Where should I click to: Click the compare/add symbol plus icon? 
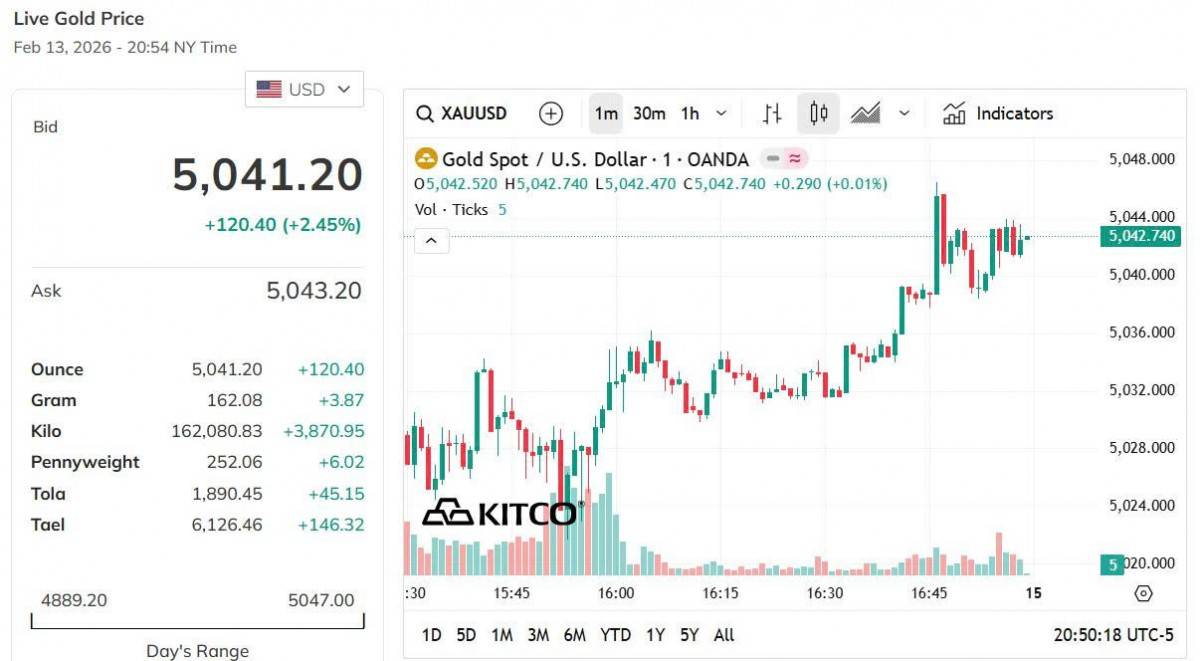(551, 114)
